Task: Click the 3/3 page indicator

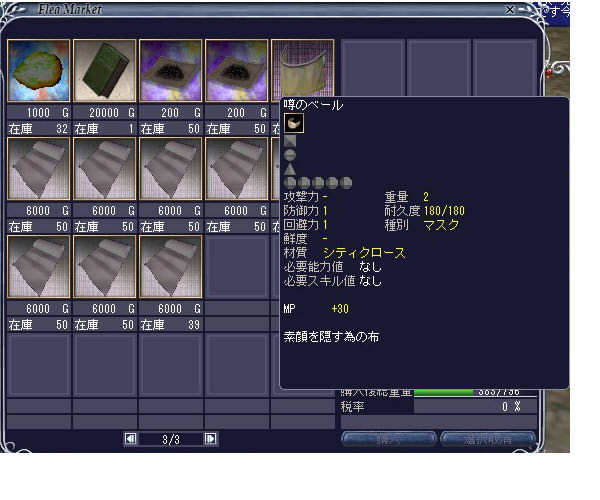Action: click(170, 438)
